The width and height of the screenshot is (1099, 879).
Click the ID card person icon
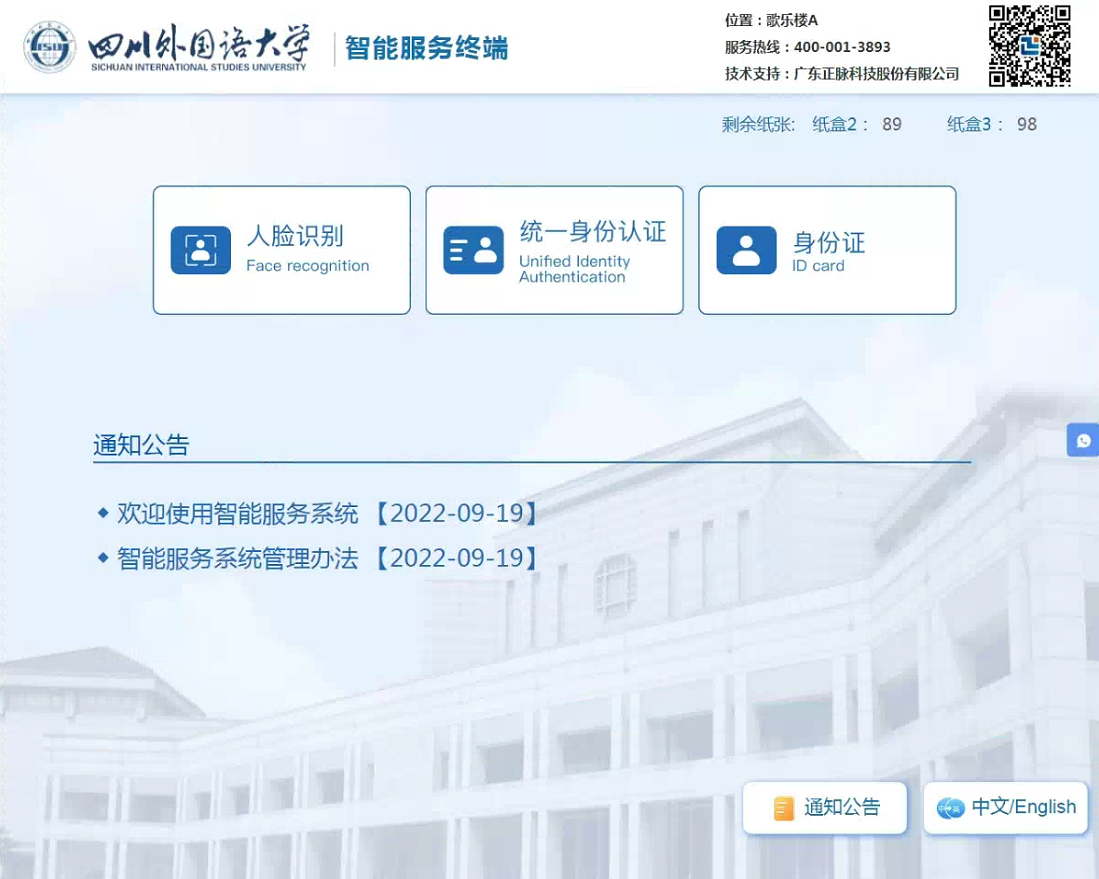pyautogui.click(x=746, y=250)
